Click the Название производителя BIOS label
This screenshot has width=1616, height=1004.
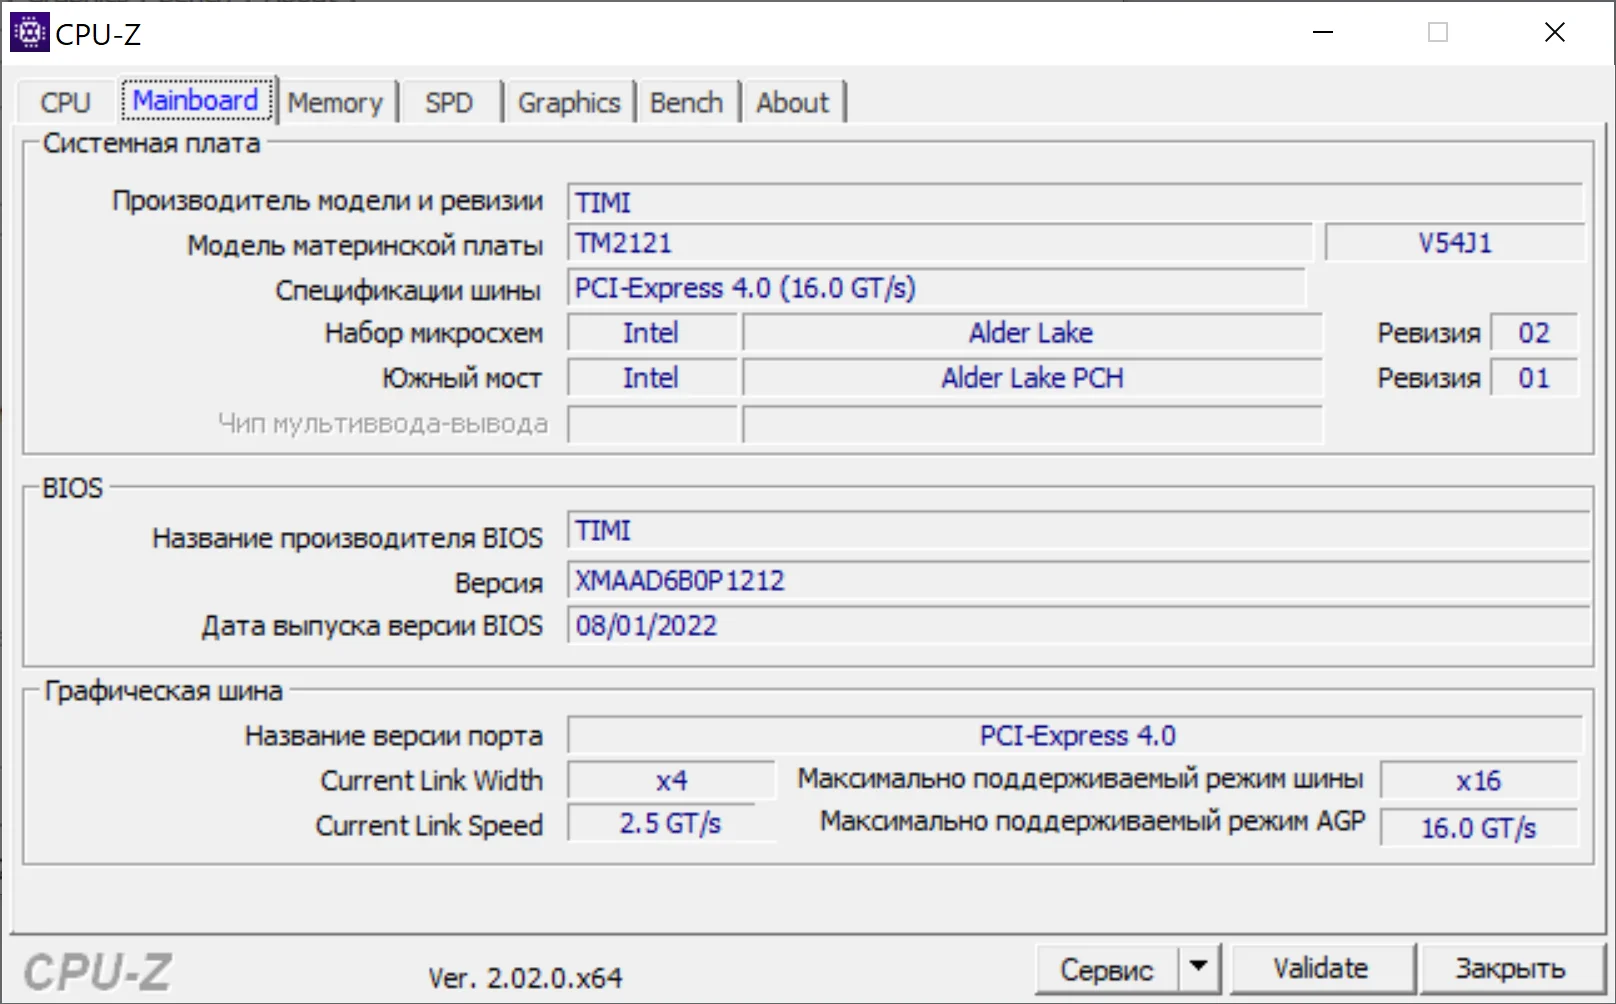348,538
